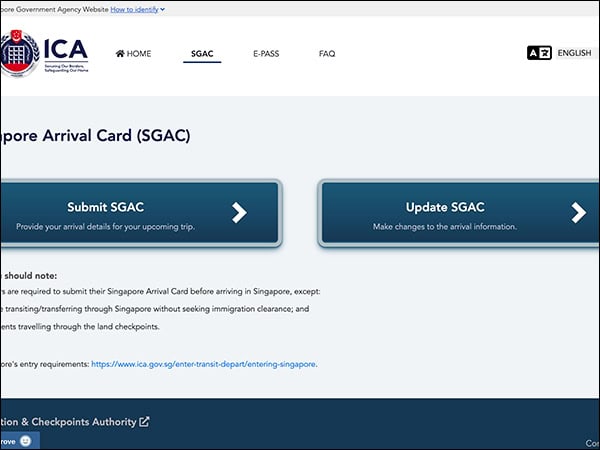600x450 pixels.
Task: Click the language translate icon
Action: pos(539,53)
